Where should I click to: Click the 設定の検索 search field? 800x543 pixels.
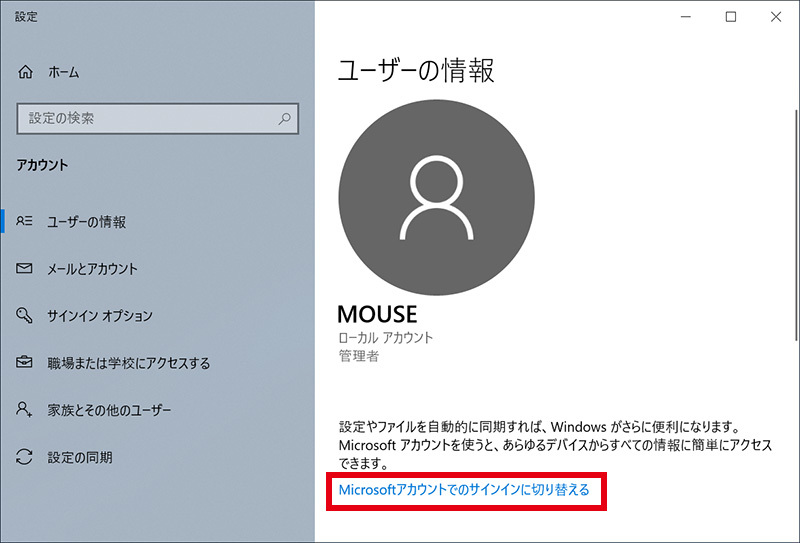click(x=158, y=119)
